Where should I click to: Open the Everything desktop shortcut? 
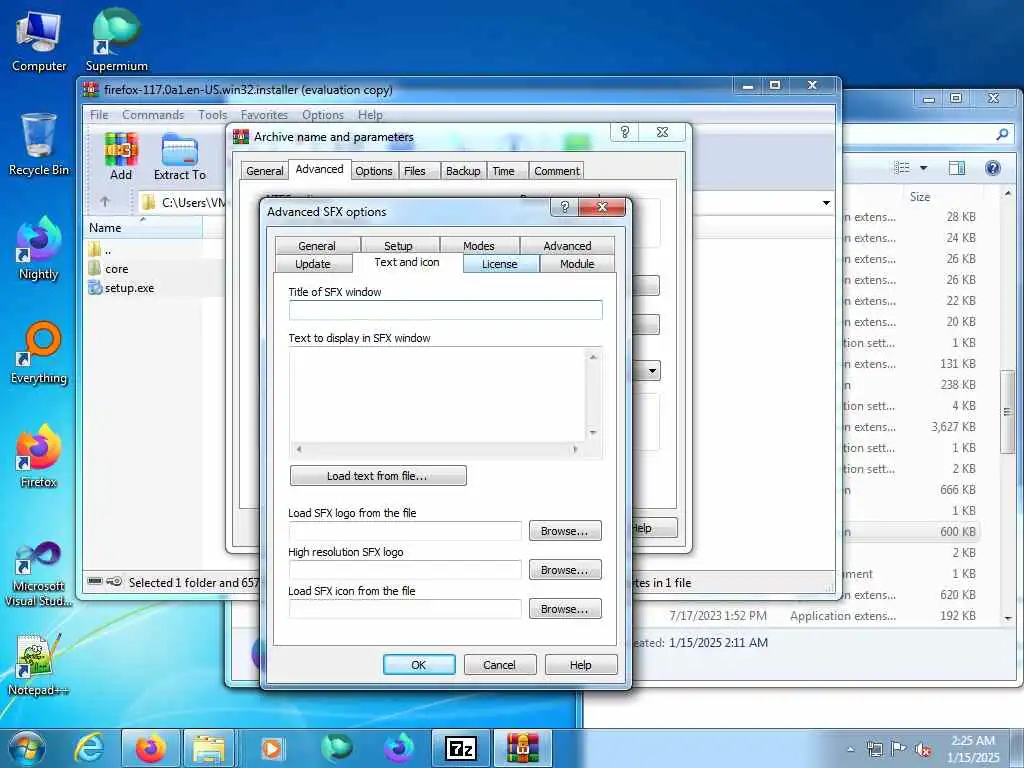(39, 353)
